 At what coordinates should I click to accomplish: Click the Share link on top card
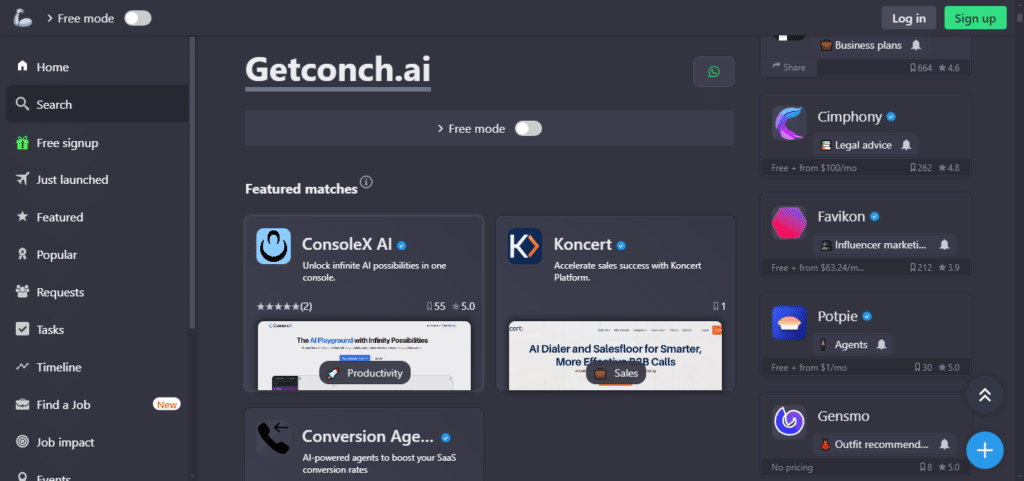click(788, 67)
